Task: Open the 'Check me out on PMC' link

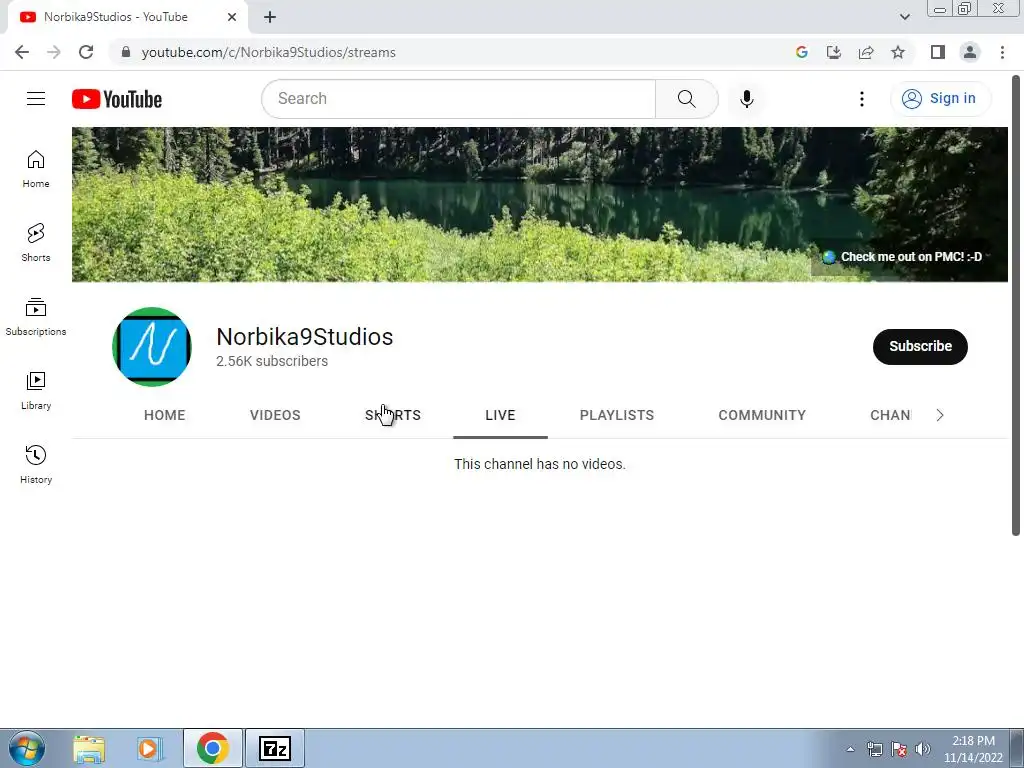Action: (x=903, y=257)
